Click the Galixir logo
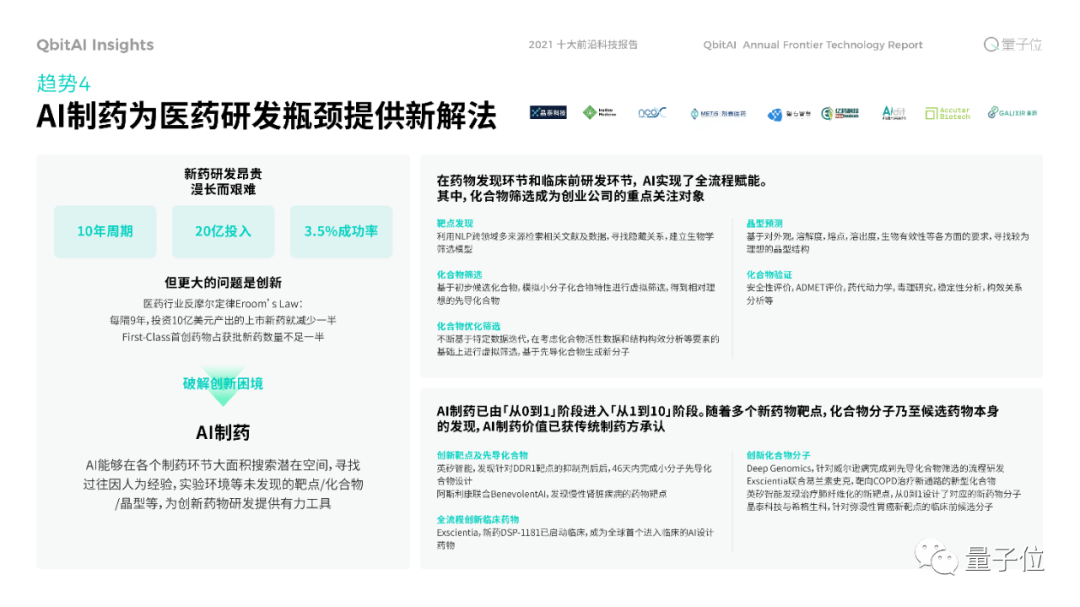This screenshot has height=607, width=1080. 1012,112
